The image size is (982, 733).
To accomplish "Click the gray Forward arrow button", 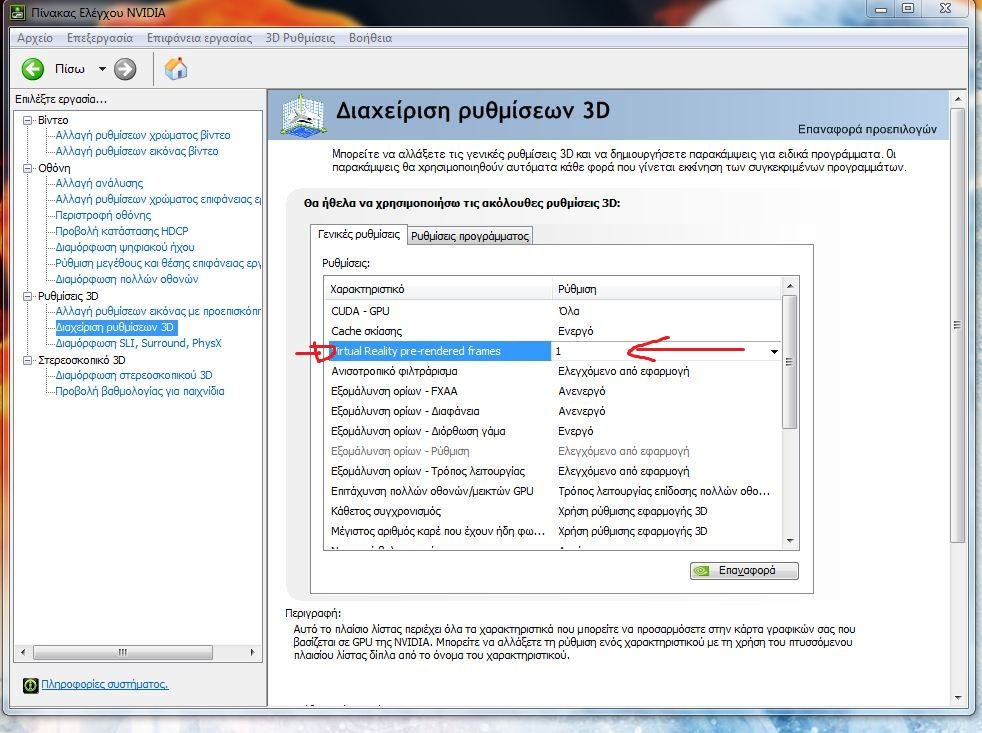I will [x=125, y=69].
